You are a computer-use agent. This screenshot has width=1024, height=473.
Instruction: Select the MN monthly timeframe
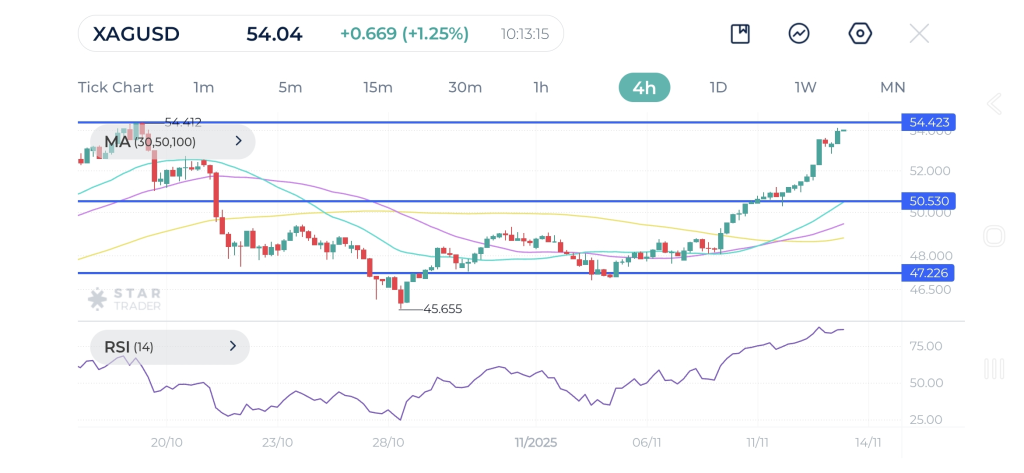coord(892,87)
